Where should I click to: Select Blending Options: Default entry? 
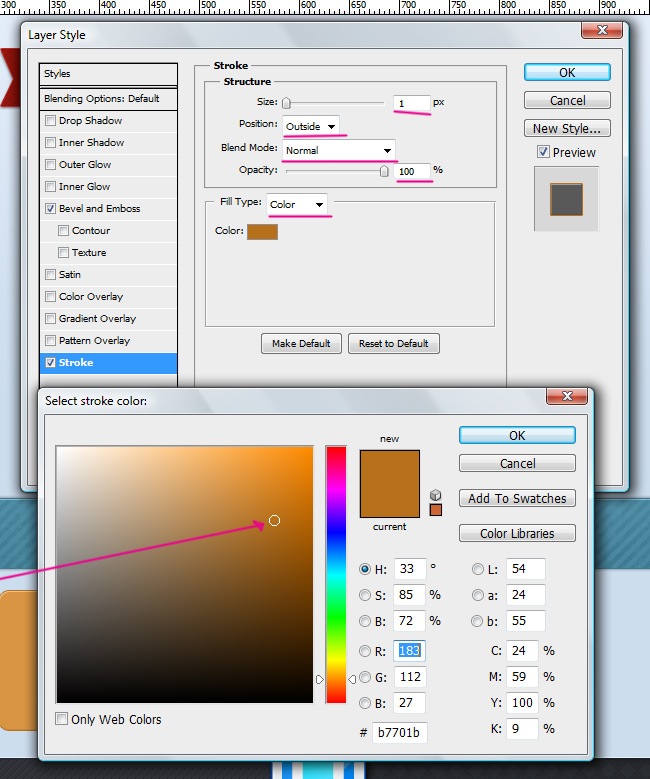pos(108,99)
